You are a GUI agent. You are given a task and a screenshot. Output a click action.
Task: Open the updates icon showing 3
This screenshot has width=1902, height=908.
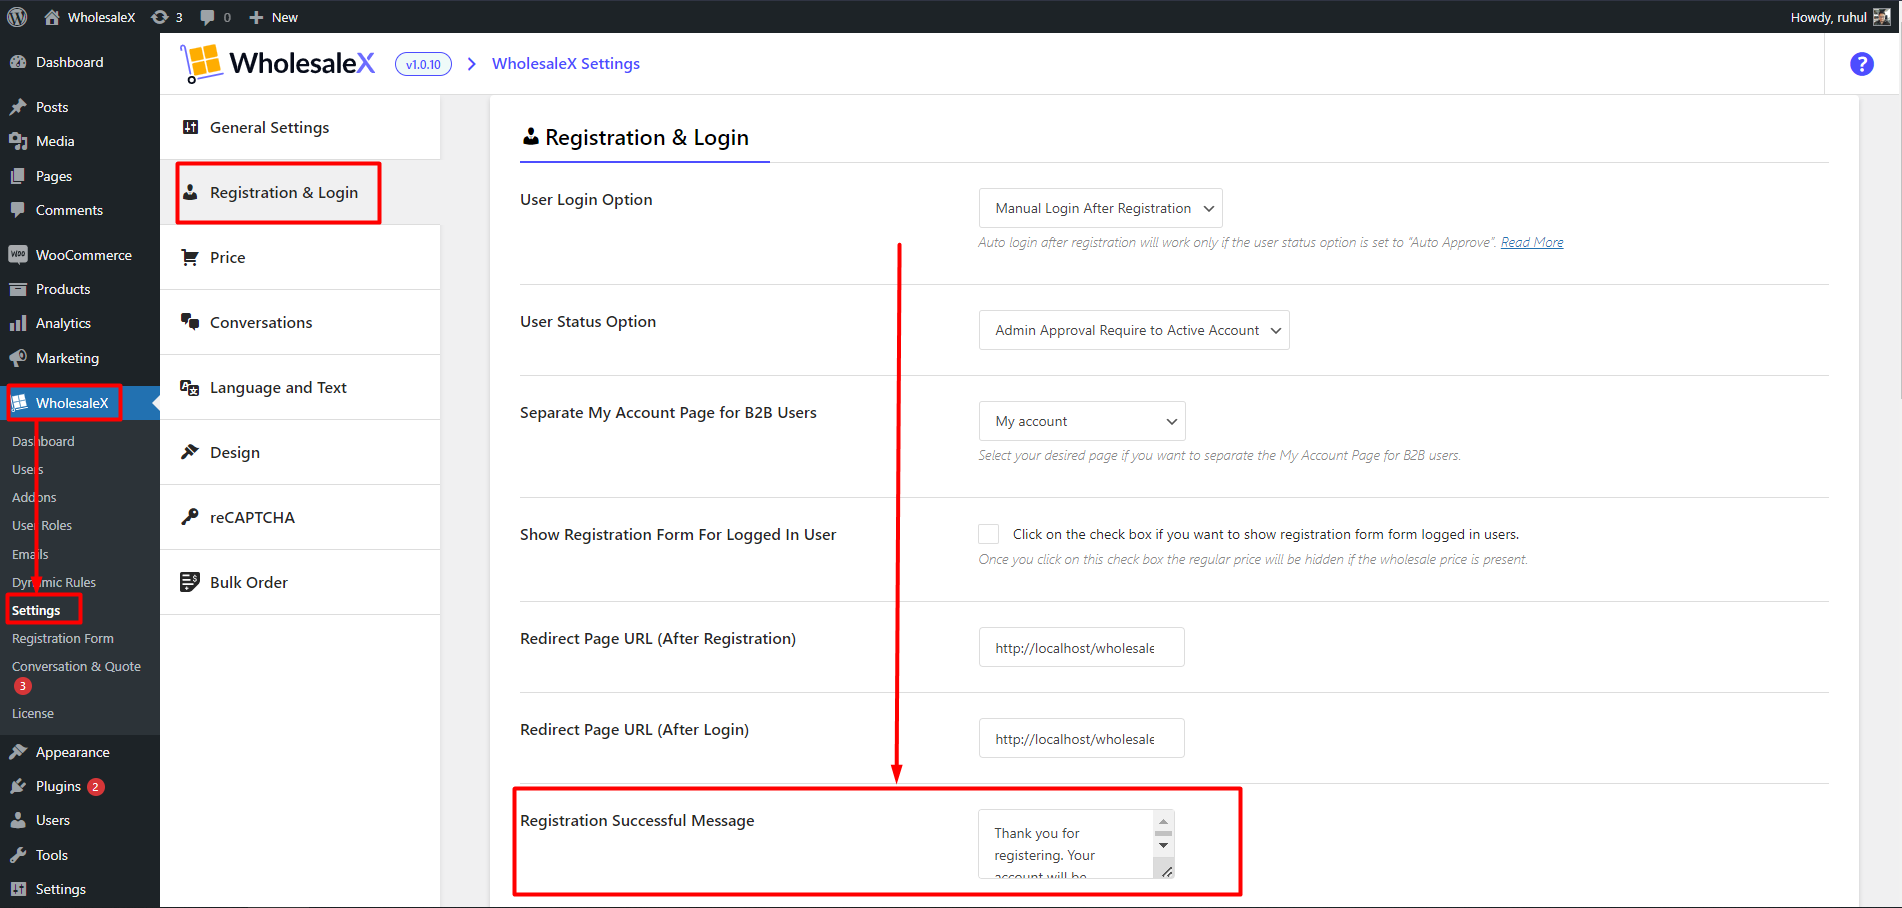pyautogui.click(x=160, y=17)
